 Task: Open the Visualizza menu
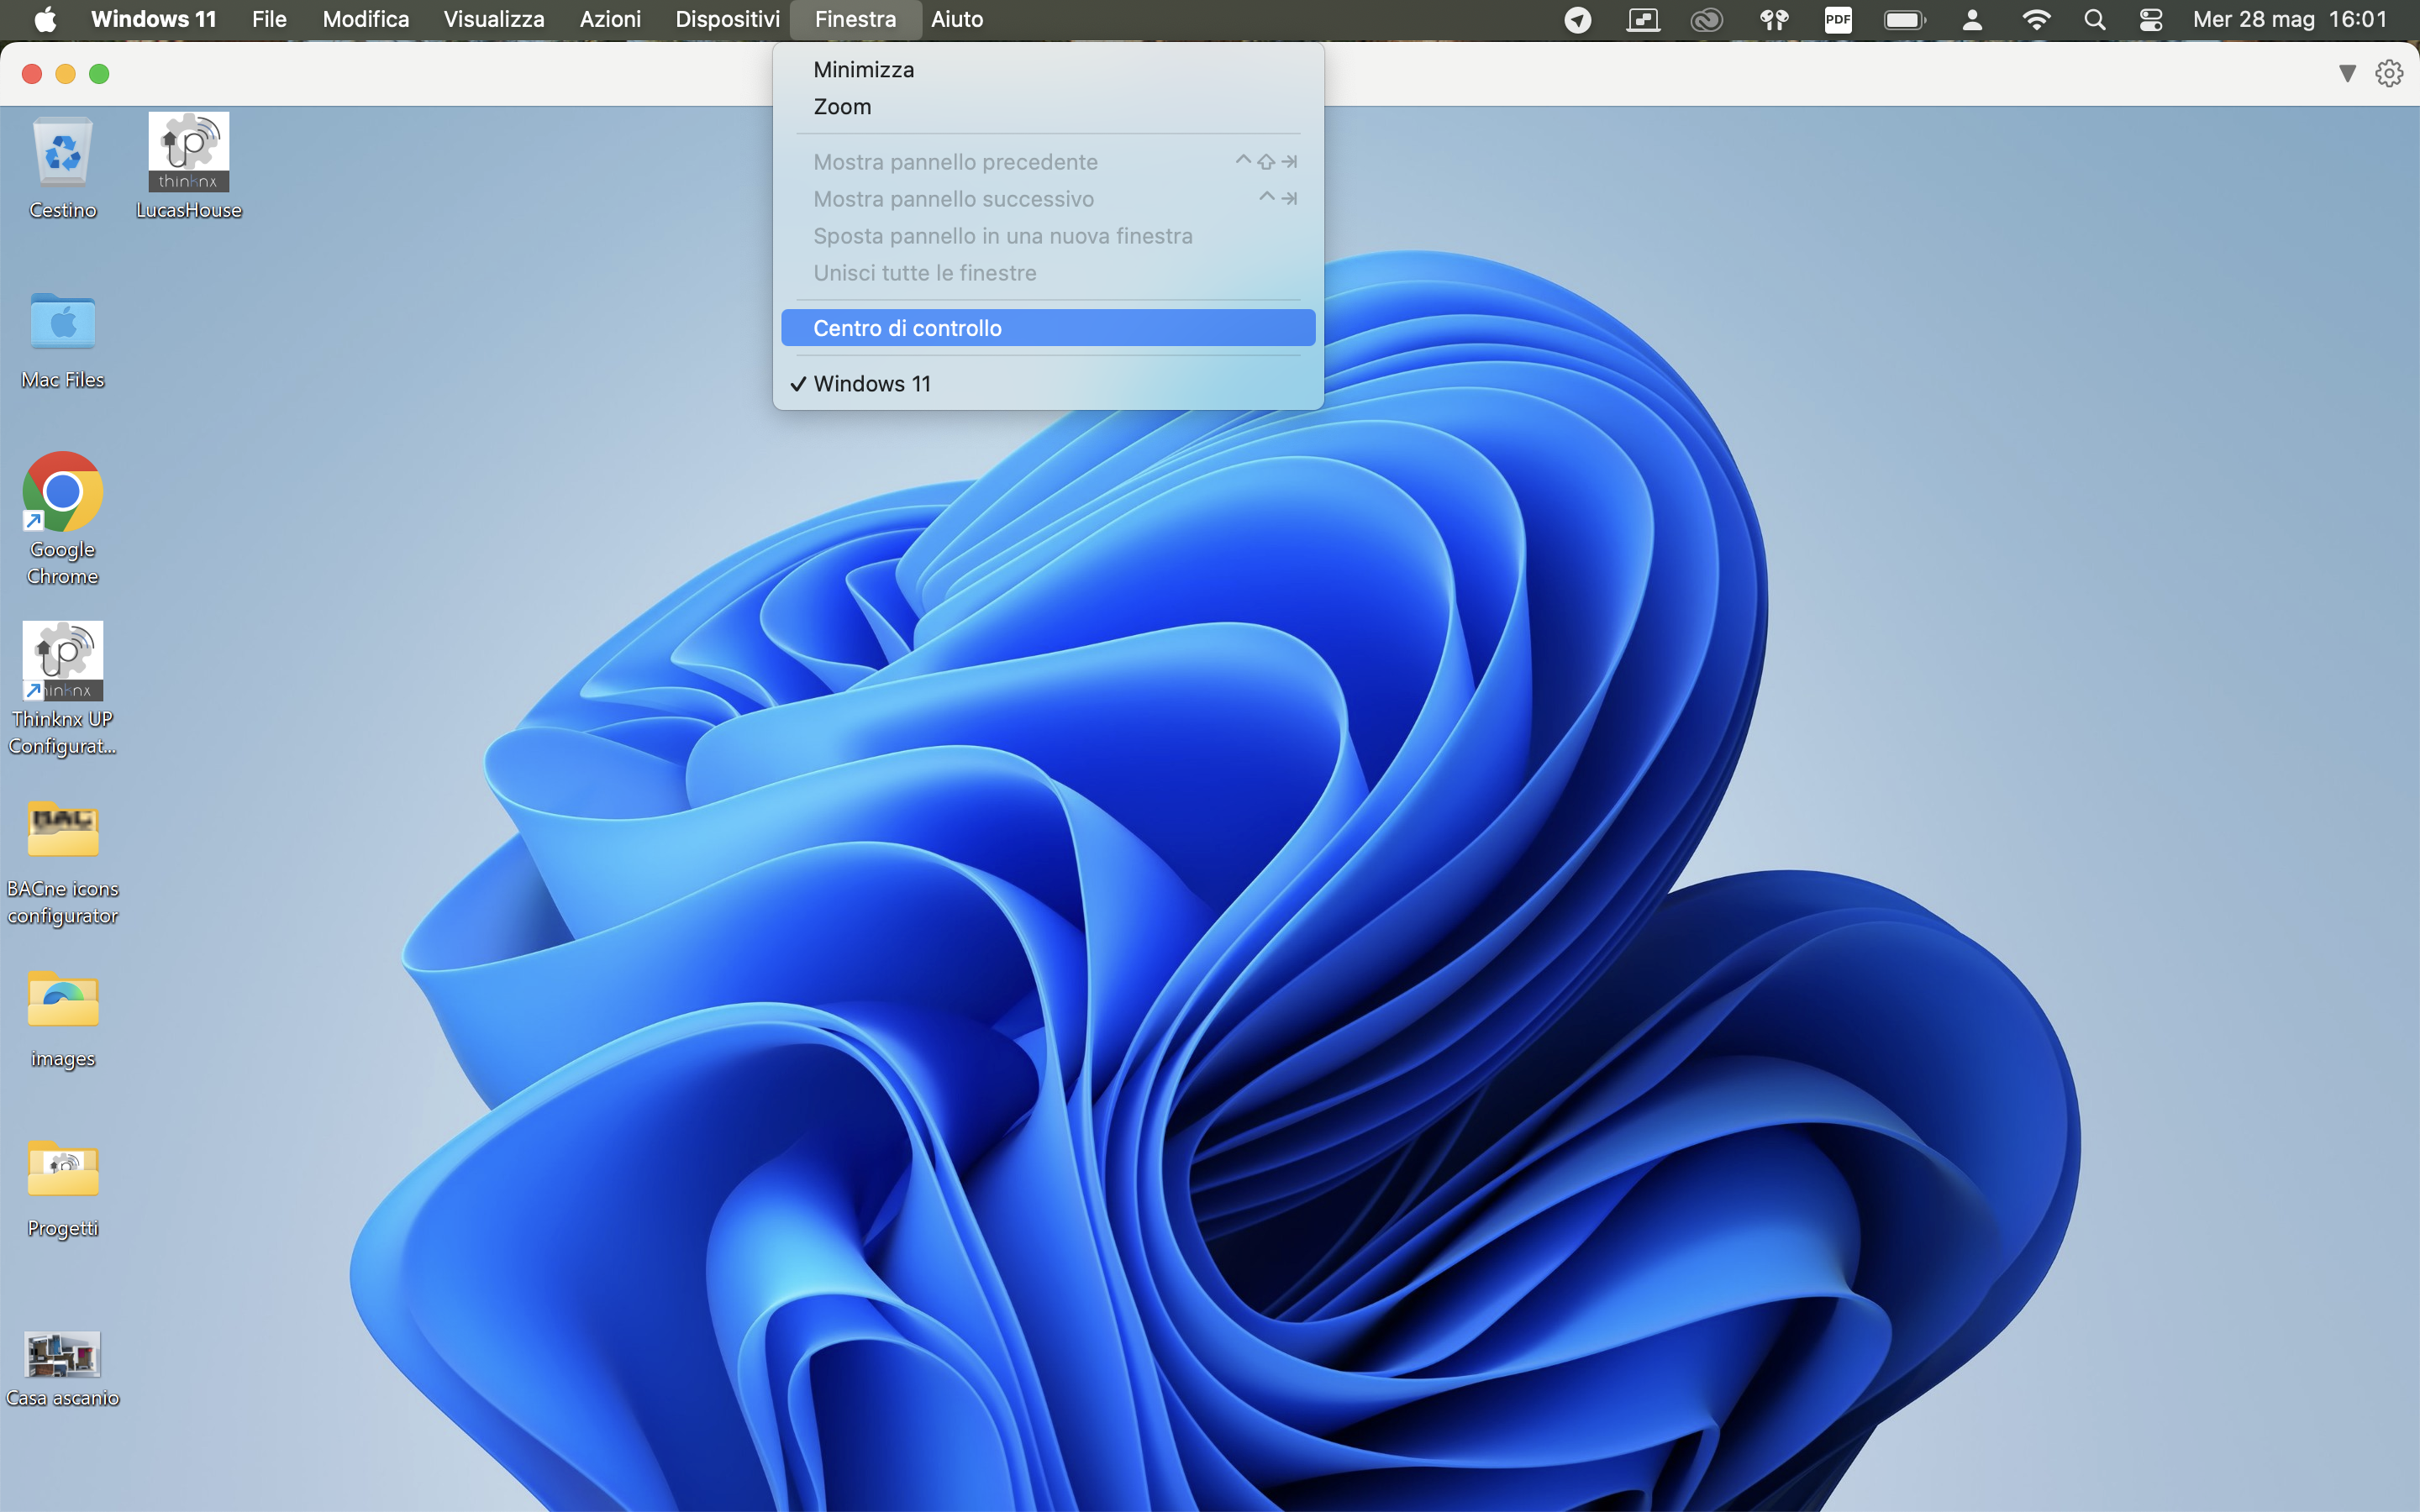tap(494, 19)
